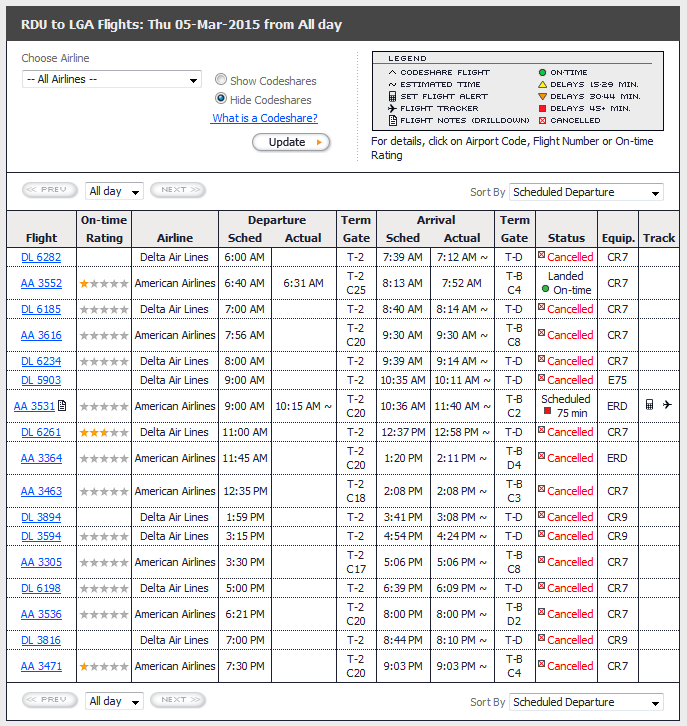
Task: Click cancelled icon in AA 3364 row
Action: [x=541, y=456]
